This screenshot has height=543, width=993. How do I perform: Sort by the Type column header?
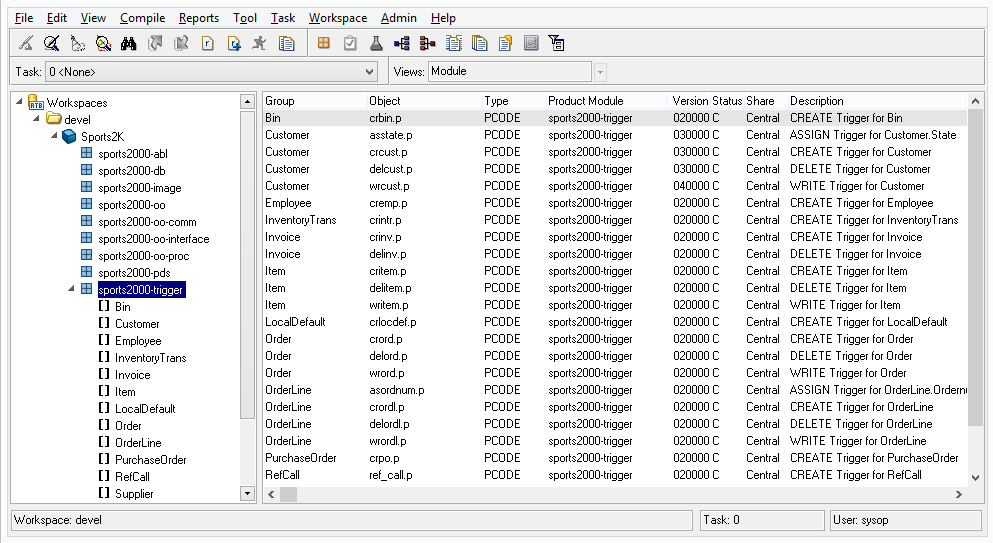[514, 101]
